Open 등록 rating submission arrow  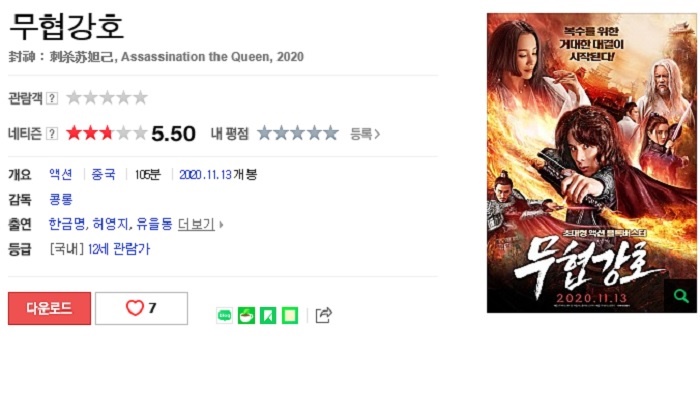365,133
